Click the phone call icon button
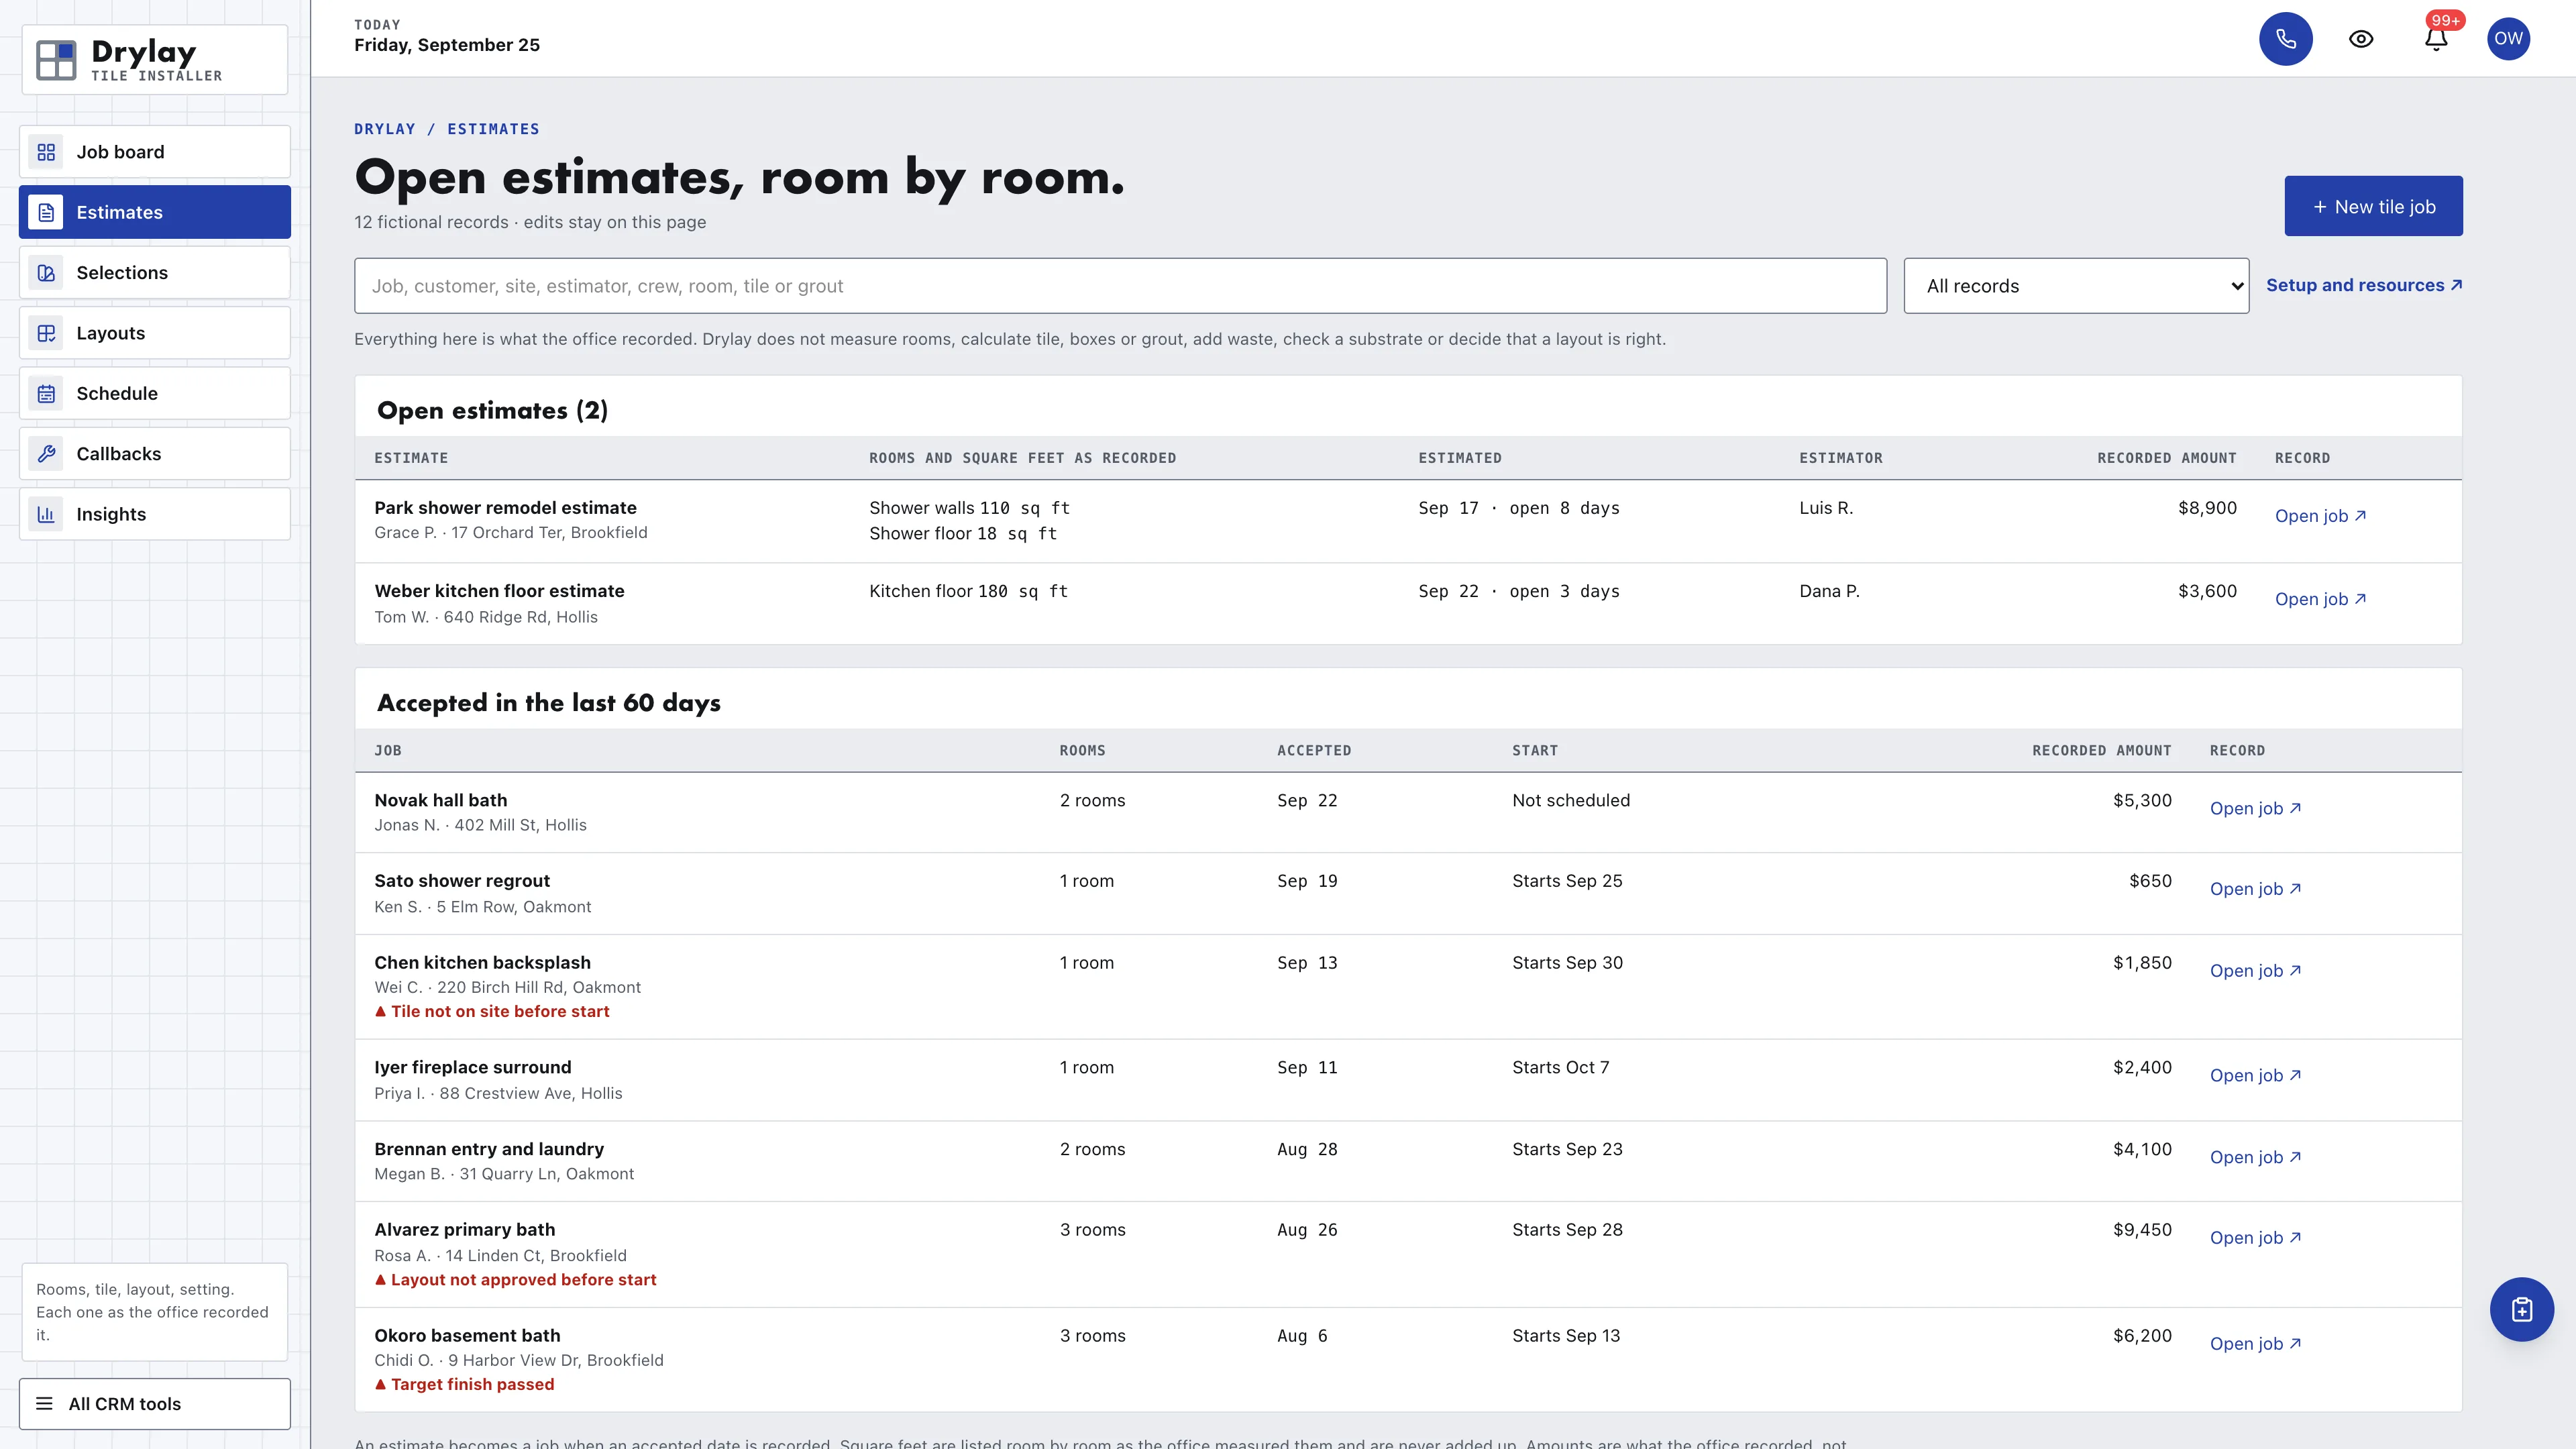This screenshot has width=2576, height=1449. 2285,39
